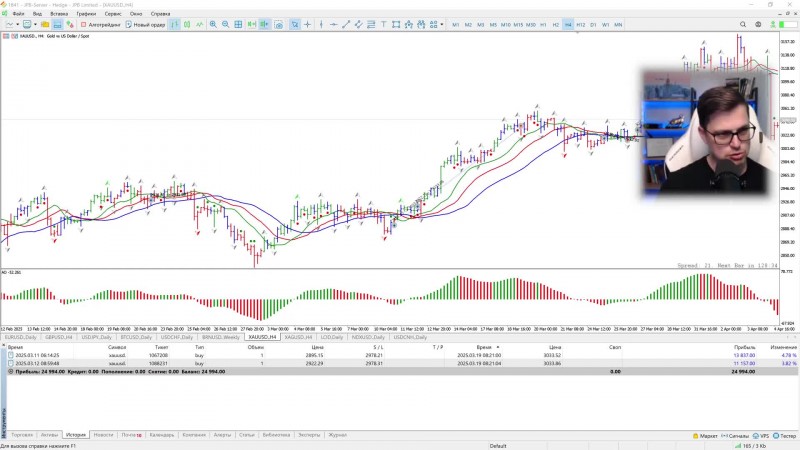Zoom in on the chart
This screenshot has height=450, width=800.
point(213,24)
